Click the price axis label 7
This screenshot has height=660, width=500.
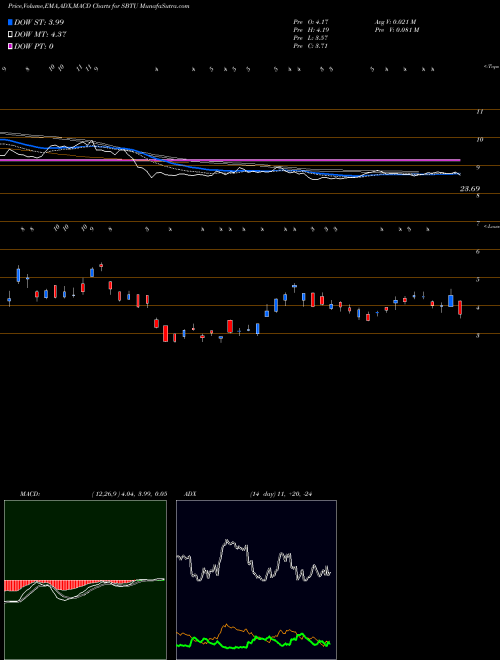coord(478,224)
